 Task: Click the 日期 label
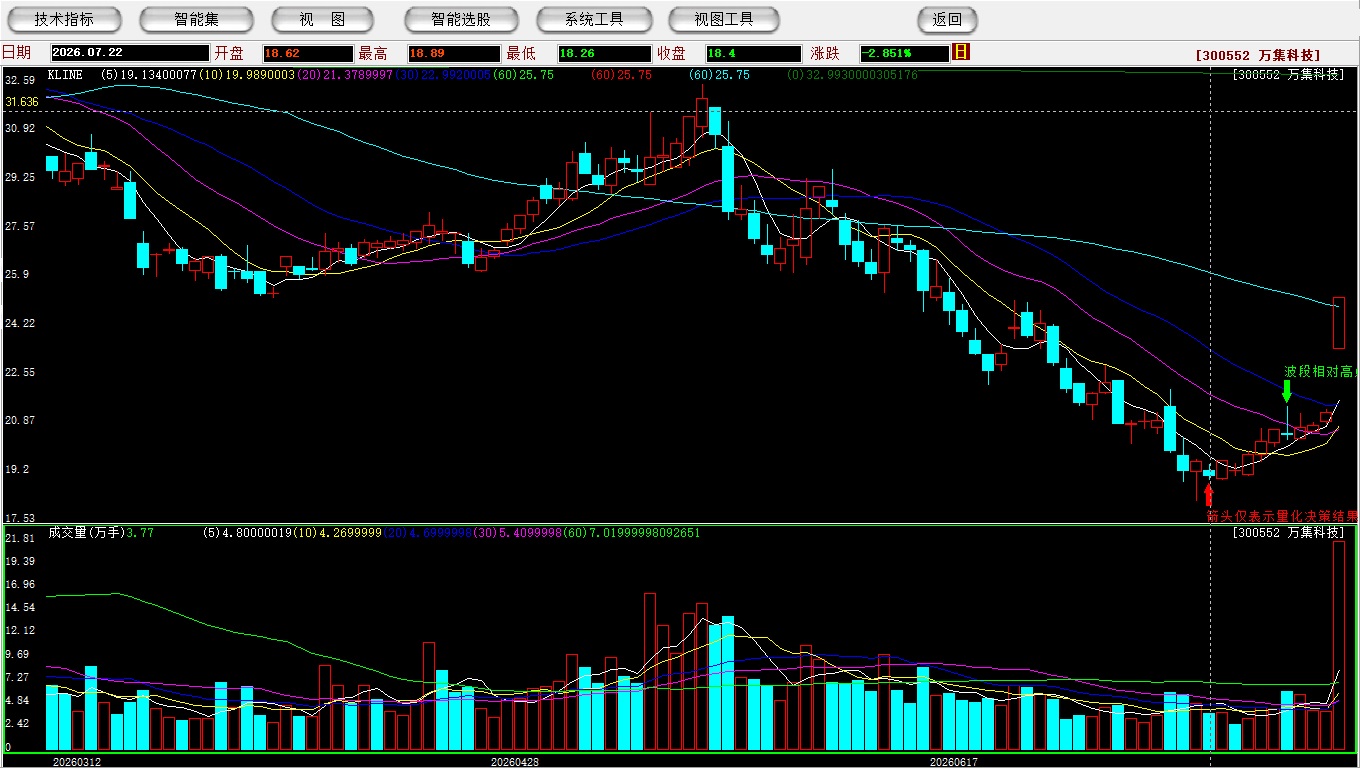pos(17,53)
